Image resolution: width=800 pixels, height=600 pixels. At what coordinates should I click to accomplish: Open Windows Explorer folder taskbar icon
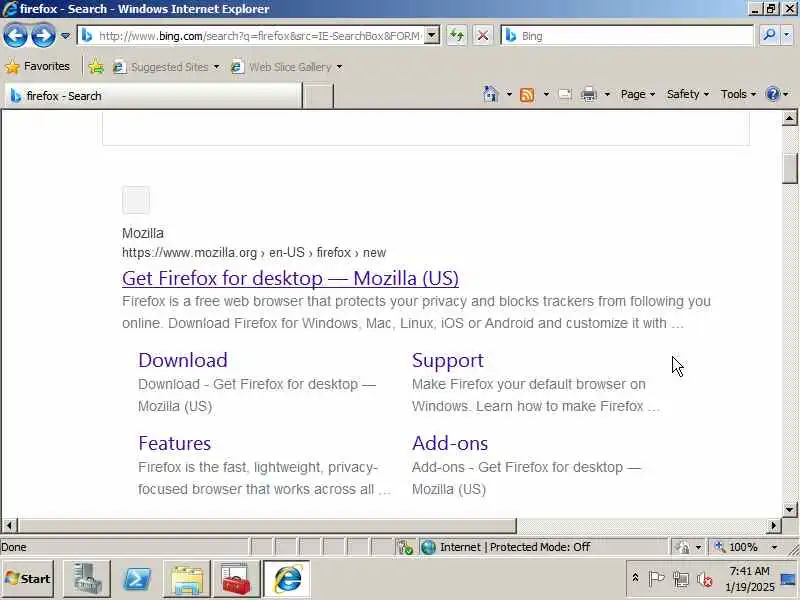(x=187, y=579)
